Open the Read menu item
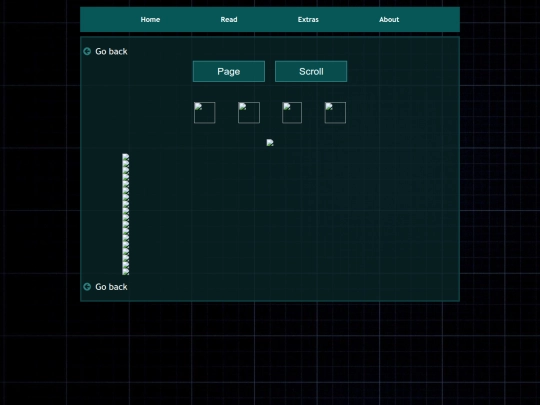 [229, 20]
